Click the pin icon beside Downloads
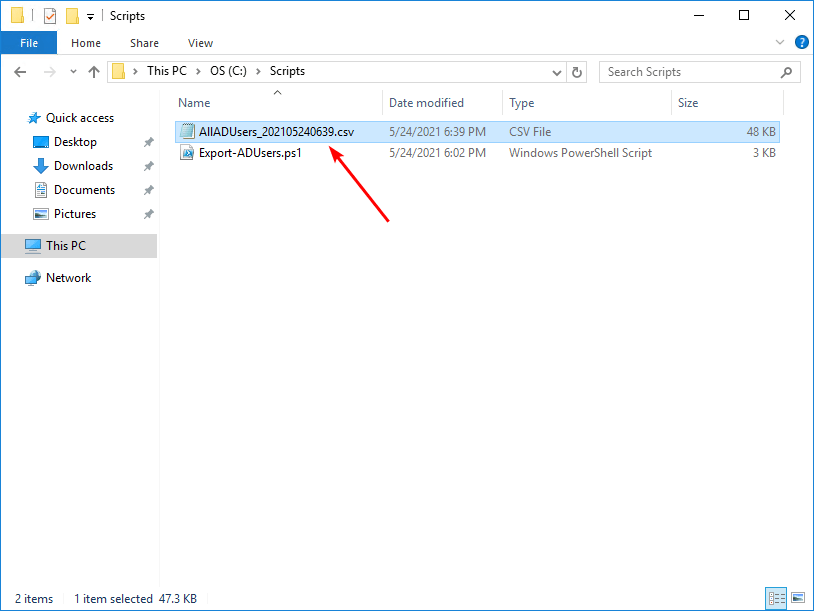This screenshot has height=611, width=814. tap(149, 166)
